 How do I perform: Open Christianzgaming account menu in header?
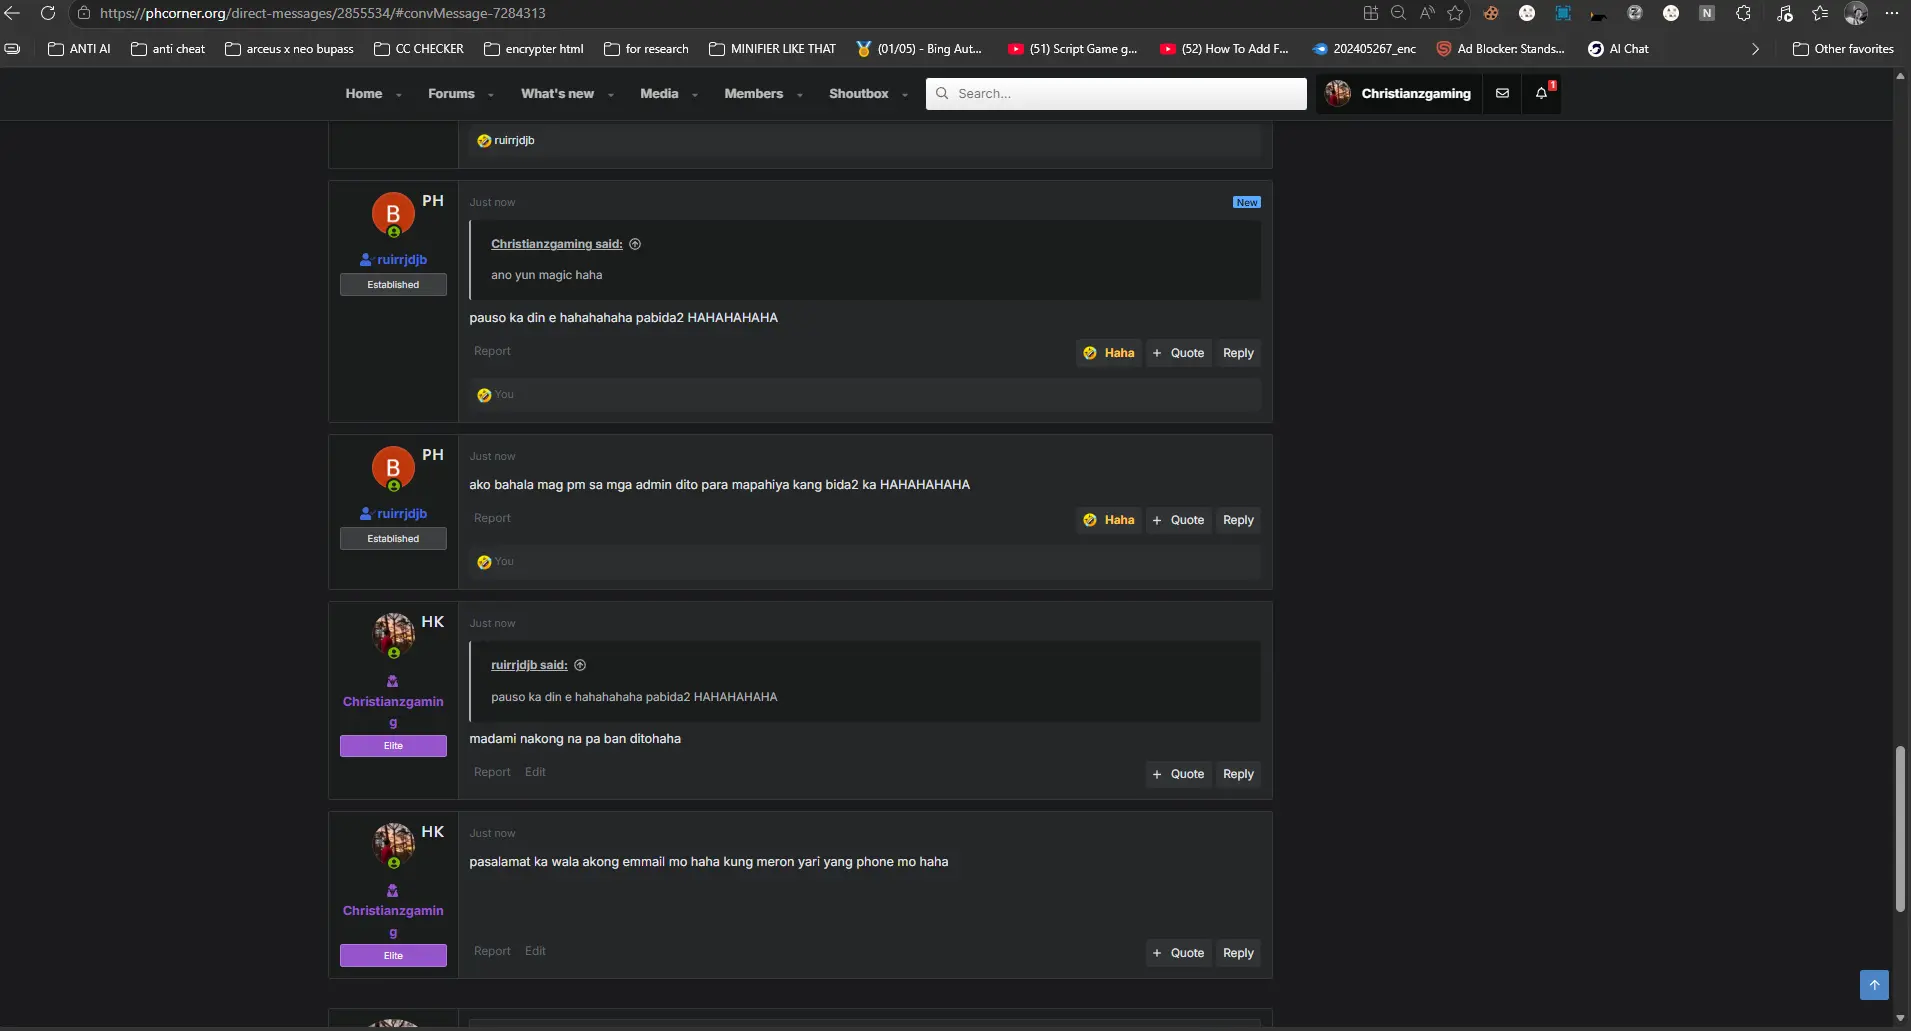(x=1398, y=93)
